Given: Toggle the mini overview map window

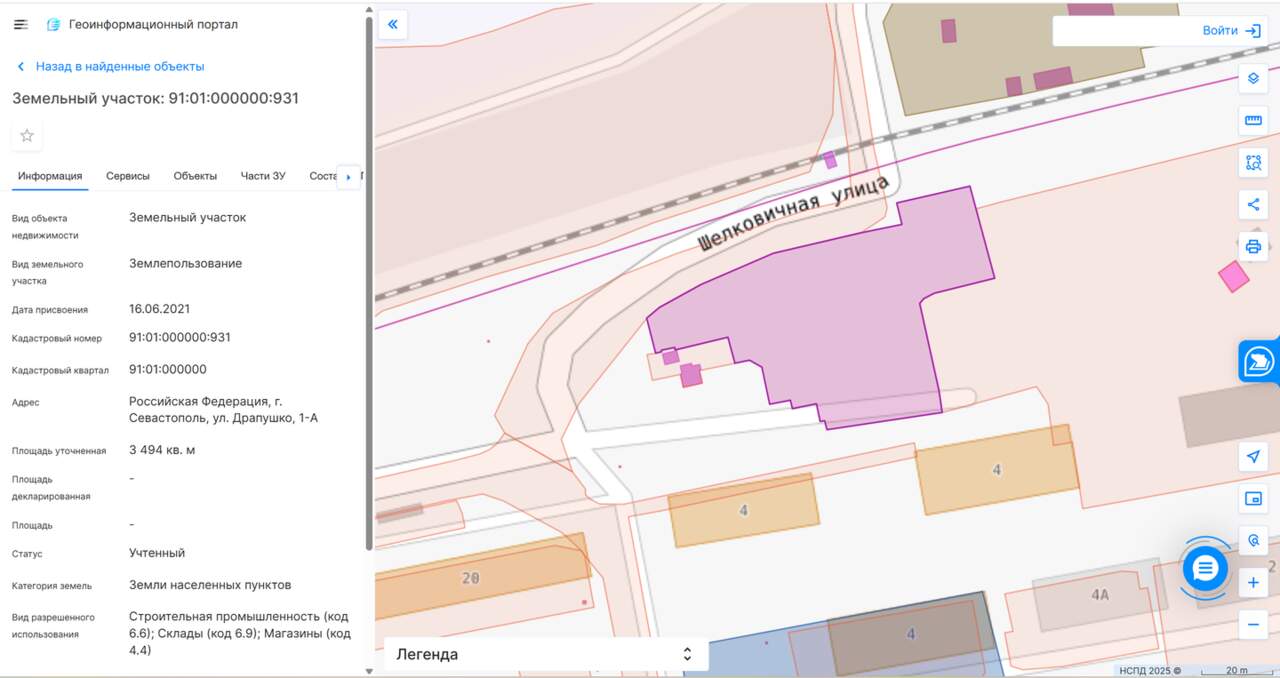Looking at the screenshot, I should (1253, 499).
